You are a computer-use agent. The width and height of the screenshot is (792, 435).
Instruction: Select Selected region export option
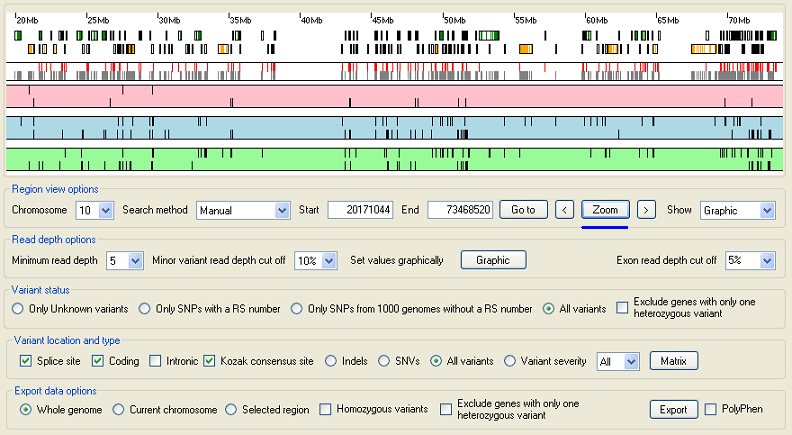231,409
